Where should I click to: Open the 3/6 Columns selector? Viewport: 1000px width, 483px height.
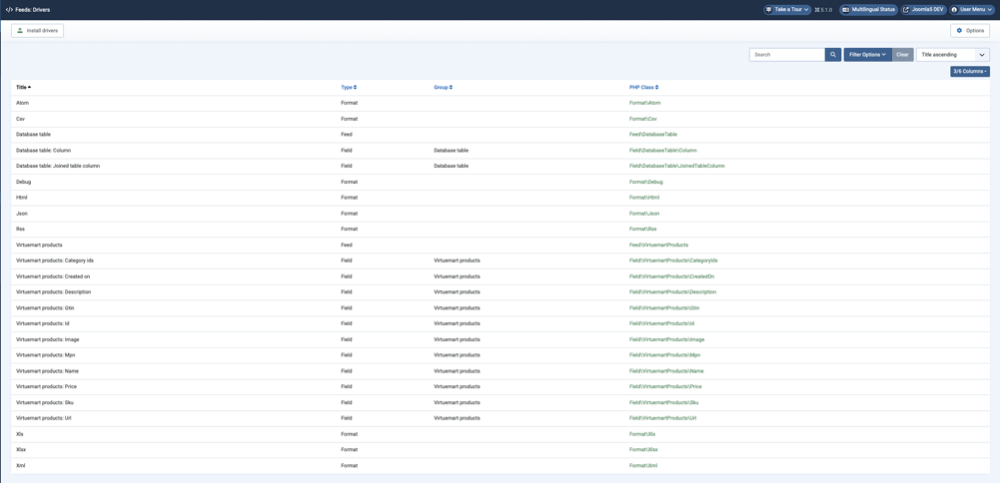tap(969, 71)
